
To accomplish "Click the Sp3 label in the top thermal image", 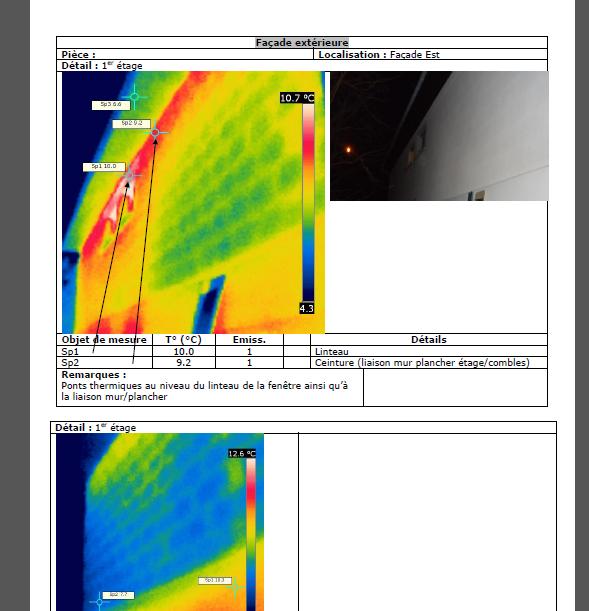I will tap(111, 105).
